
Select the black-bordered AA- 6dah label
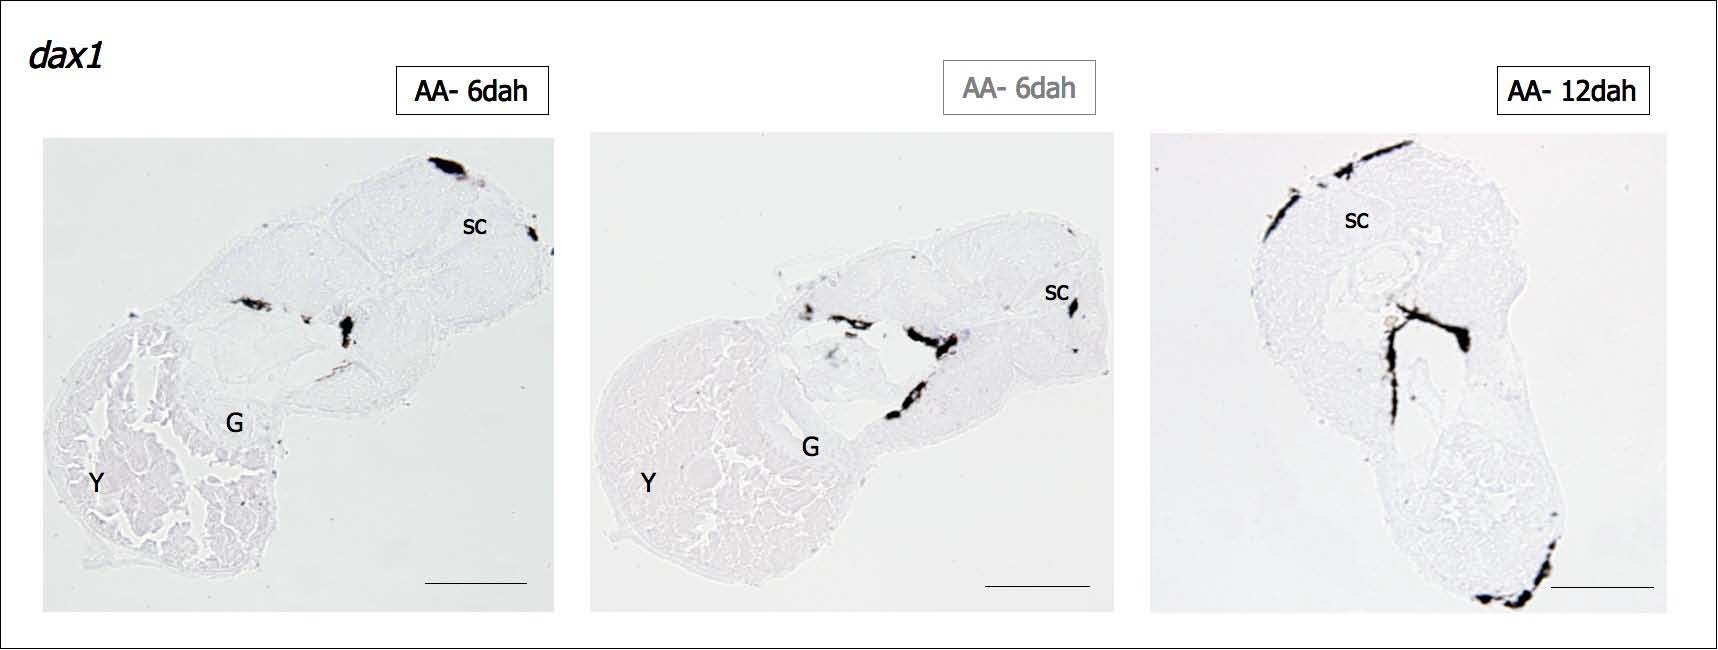[x=472, y=91]
